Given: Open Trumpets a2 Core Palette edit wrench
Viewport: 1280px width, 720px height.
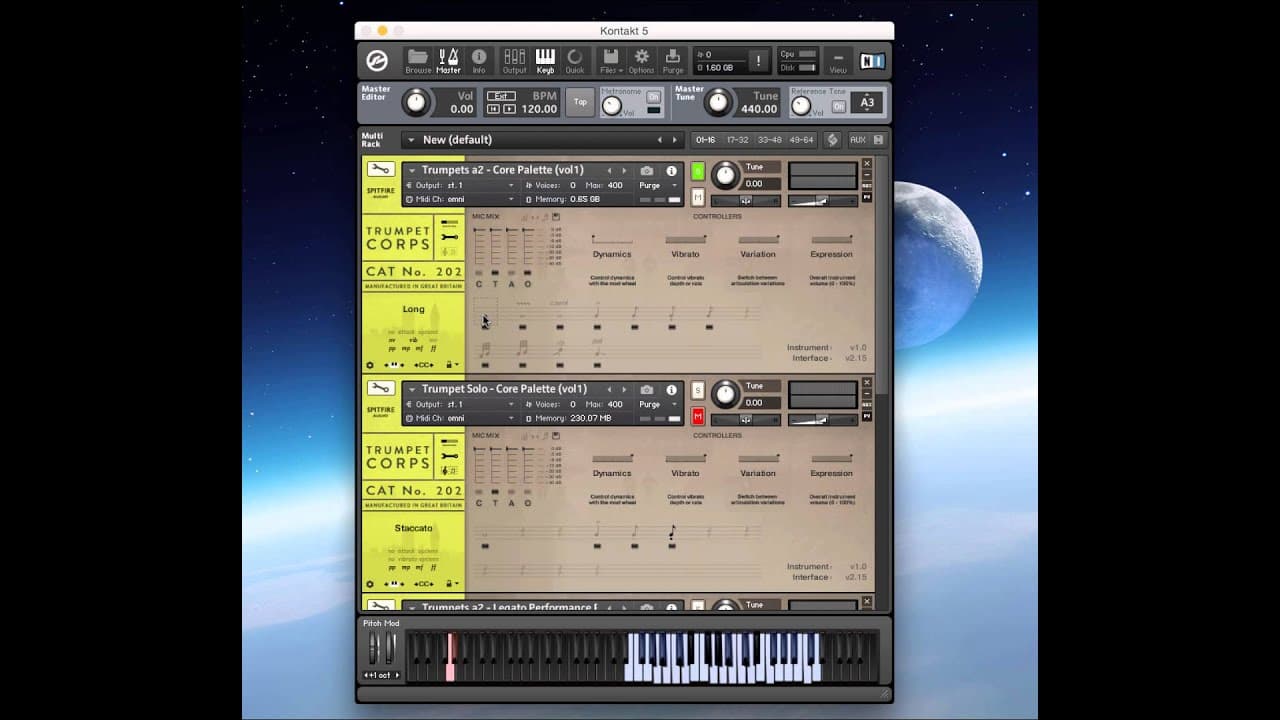Looking at the screenshot, I should [x=380, y=169].
